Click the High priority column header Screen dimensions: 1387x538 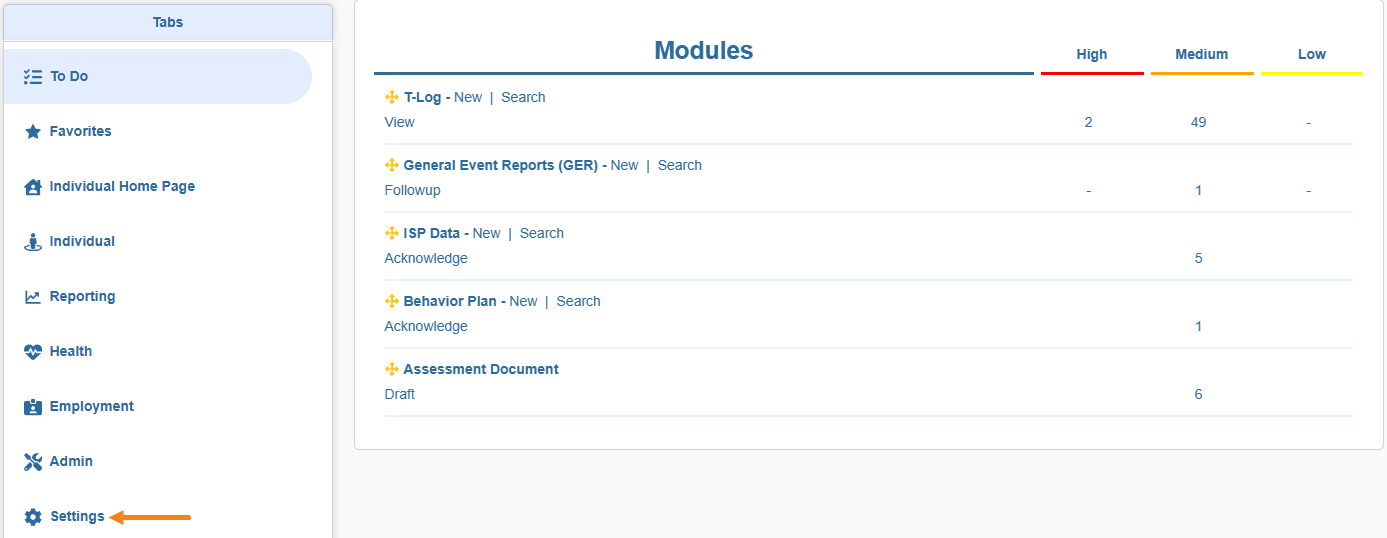click(1091, 55)
